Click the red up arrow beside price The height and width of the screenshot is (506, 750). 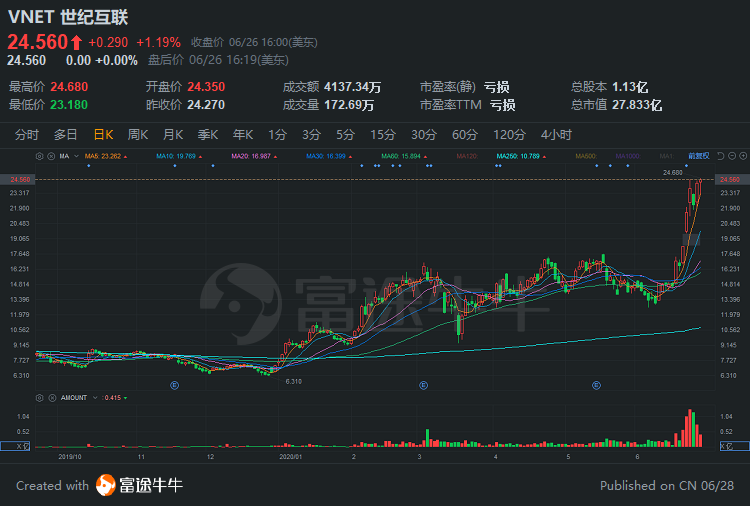tap(76, 43)
